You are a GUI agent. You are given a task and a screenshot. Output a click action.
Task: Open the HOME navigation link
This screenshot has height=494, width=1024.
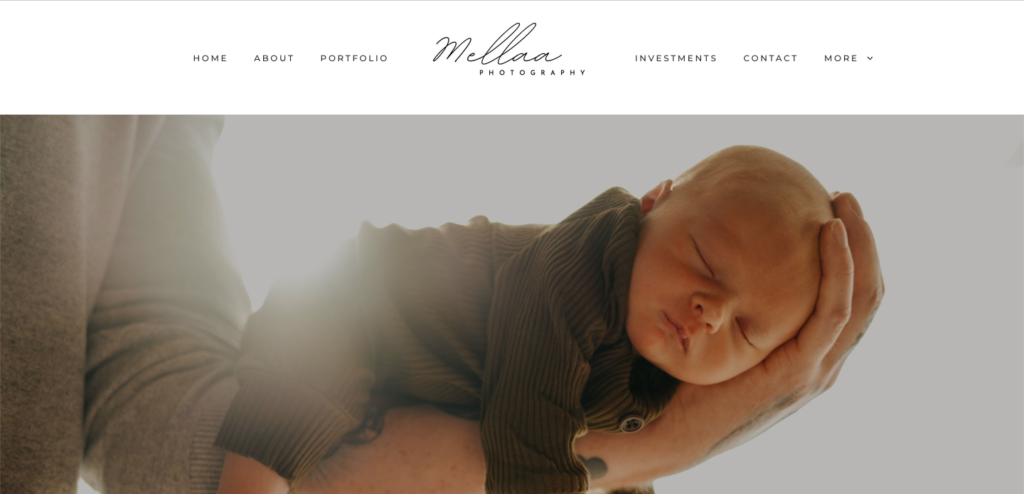[210, 58]
